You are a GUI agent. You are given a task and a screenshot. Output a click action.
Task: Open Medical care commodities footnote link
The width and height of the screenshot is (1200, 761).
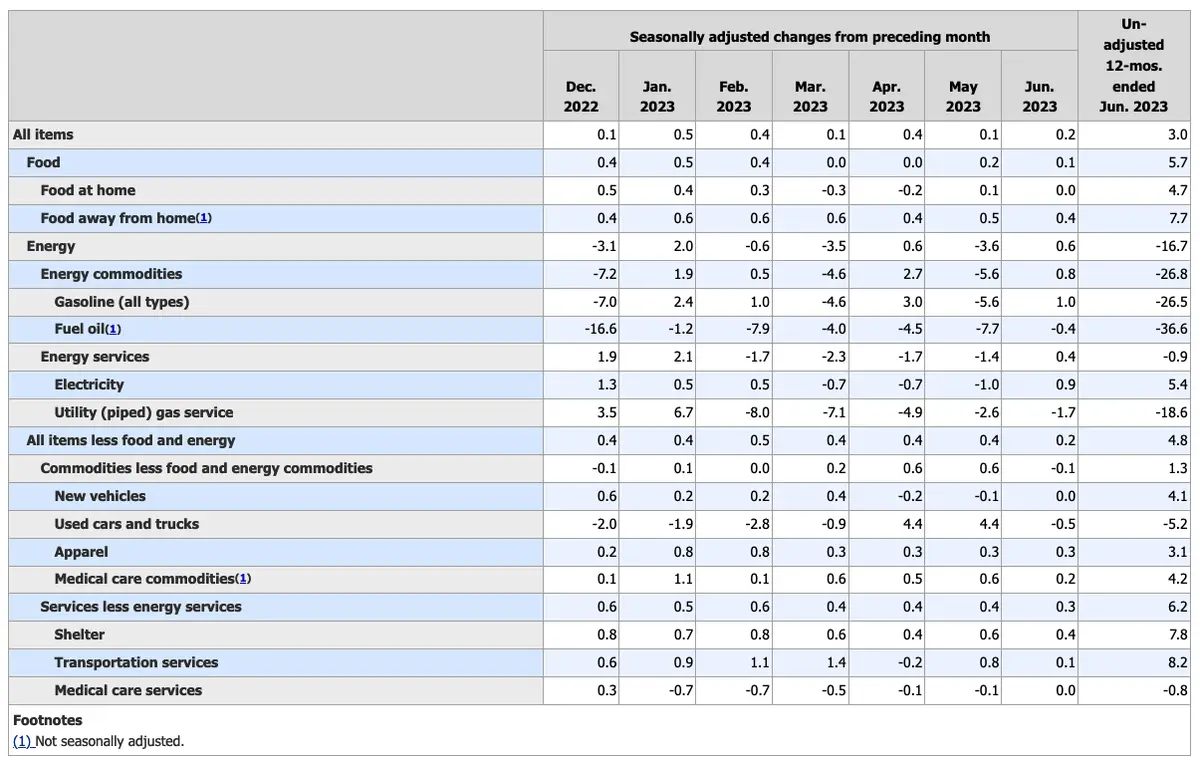[243, 578]
